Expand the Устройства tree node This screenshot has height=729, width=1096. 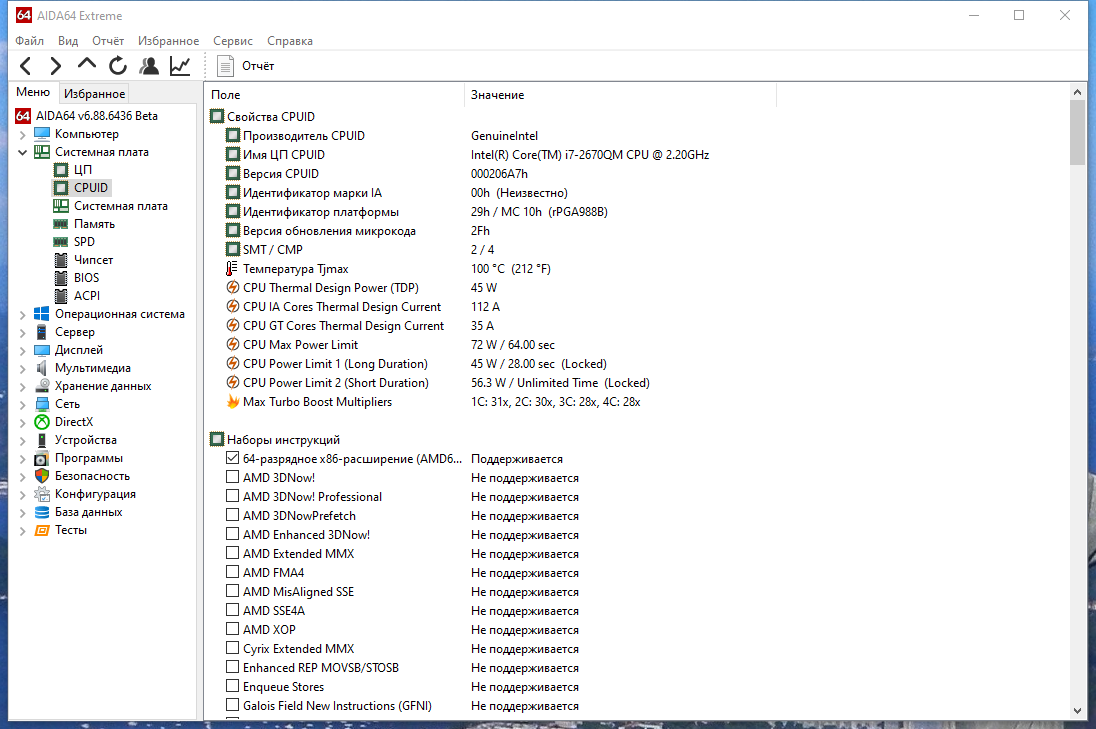[x=22, y=440]
